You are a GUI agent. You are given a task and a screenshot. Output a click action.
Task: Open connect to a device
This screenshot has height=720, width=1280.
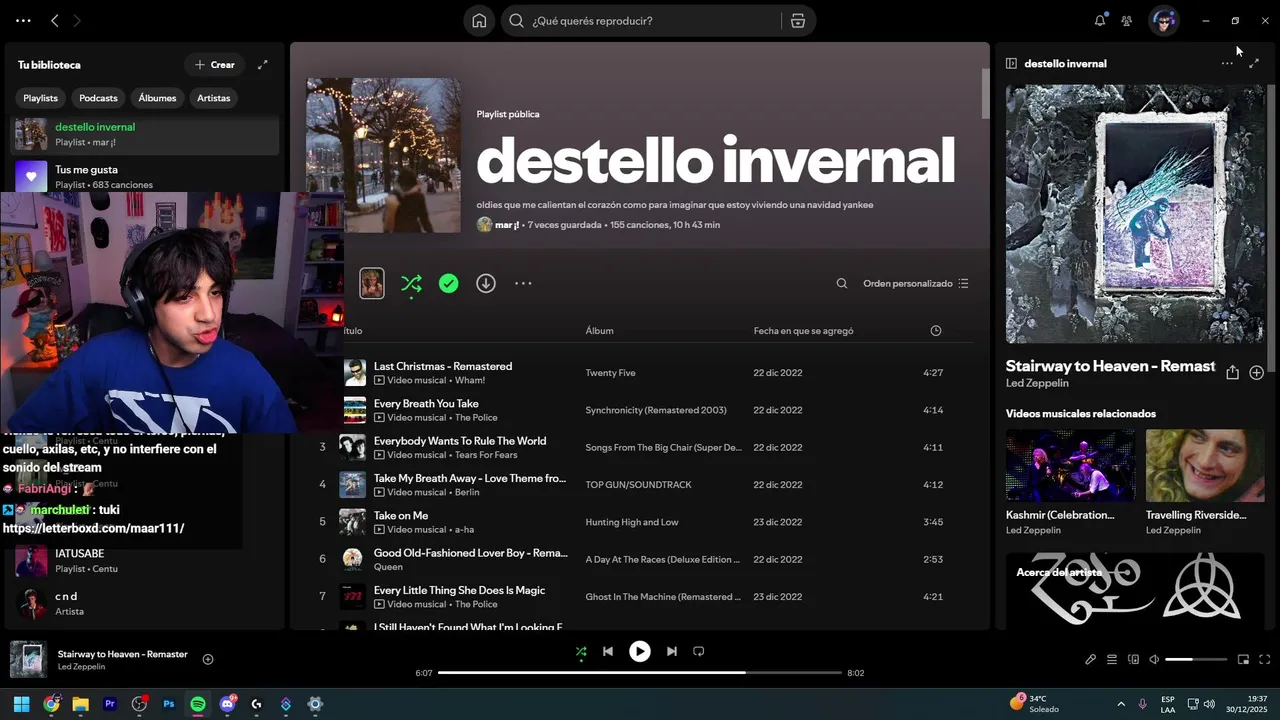pos(1133,660)
